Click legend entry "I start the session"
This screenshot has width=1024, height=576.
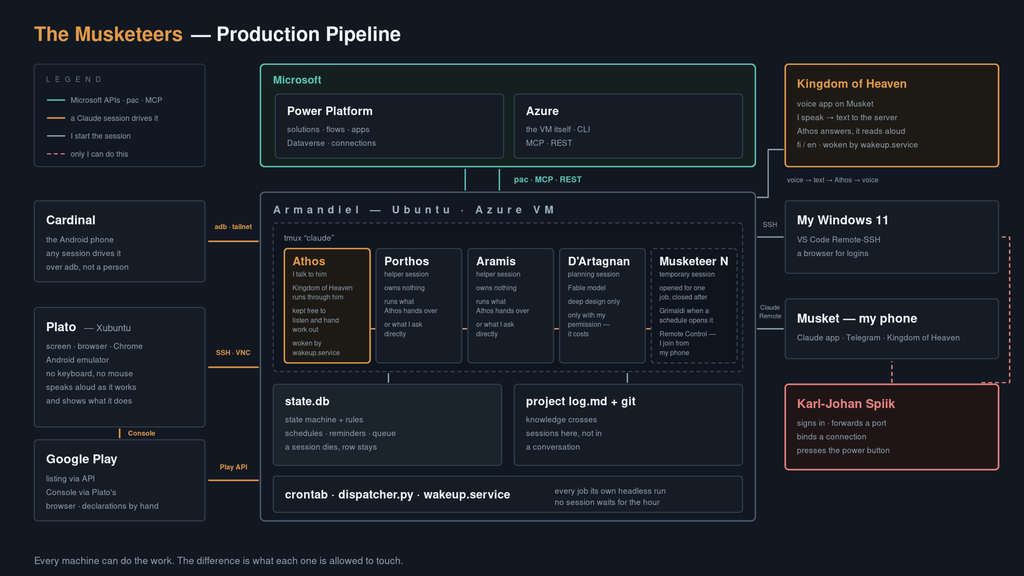101,136
